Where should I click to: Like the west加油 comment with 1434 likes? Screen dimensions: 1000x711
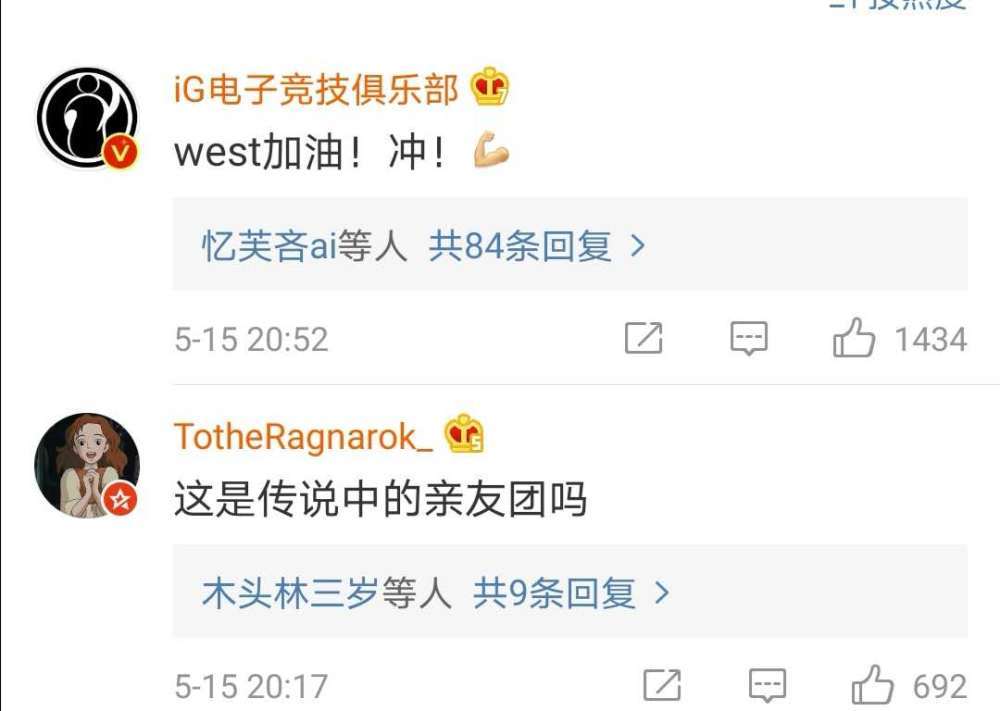(x=900, y=338)
